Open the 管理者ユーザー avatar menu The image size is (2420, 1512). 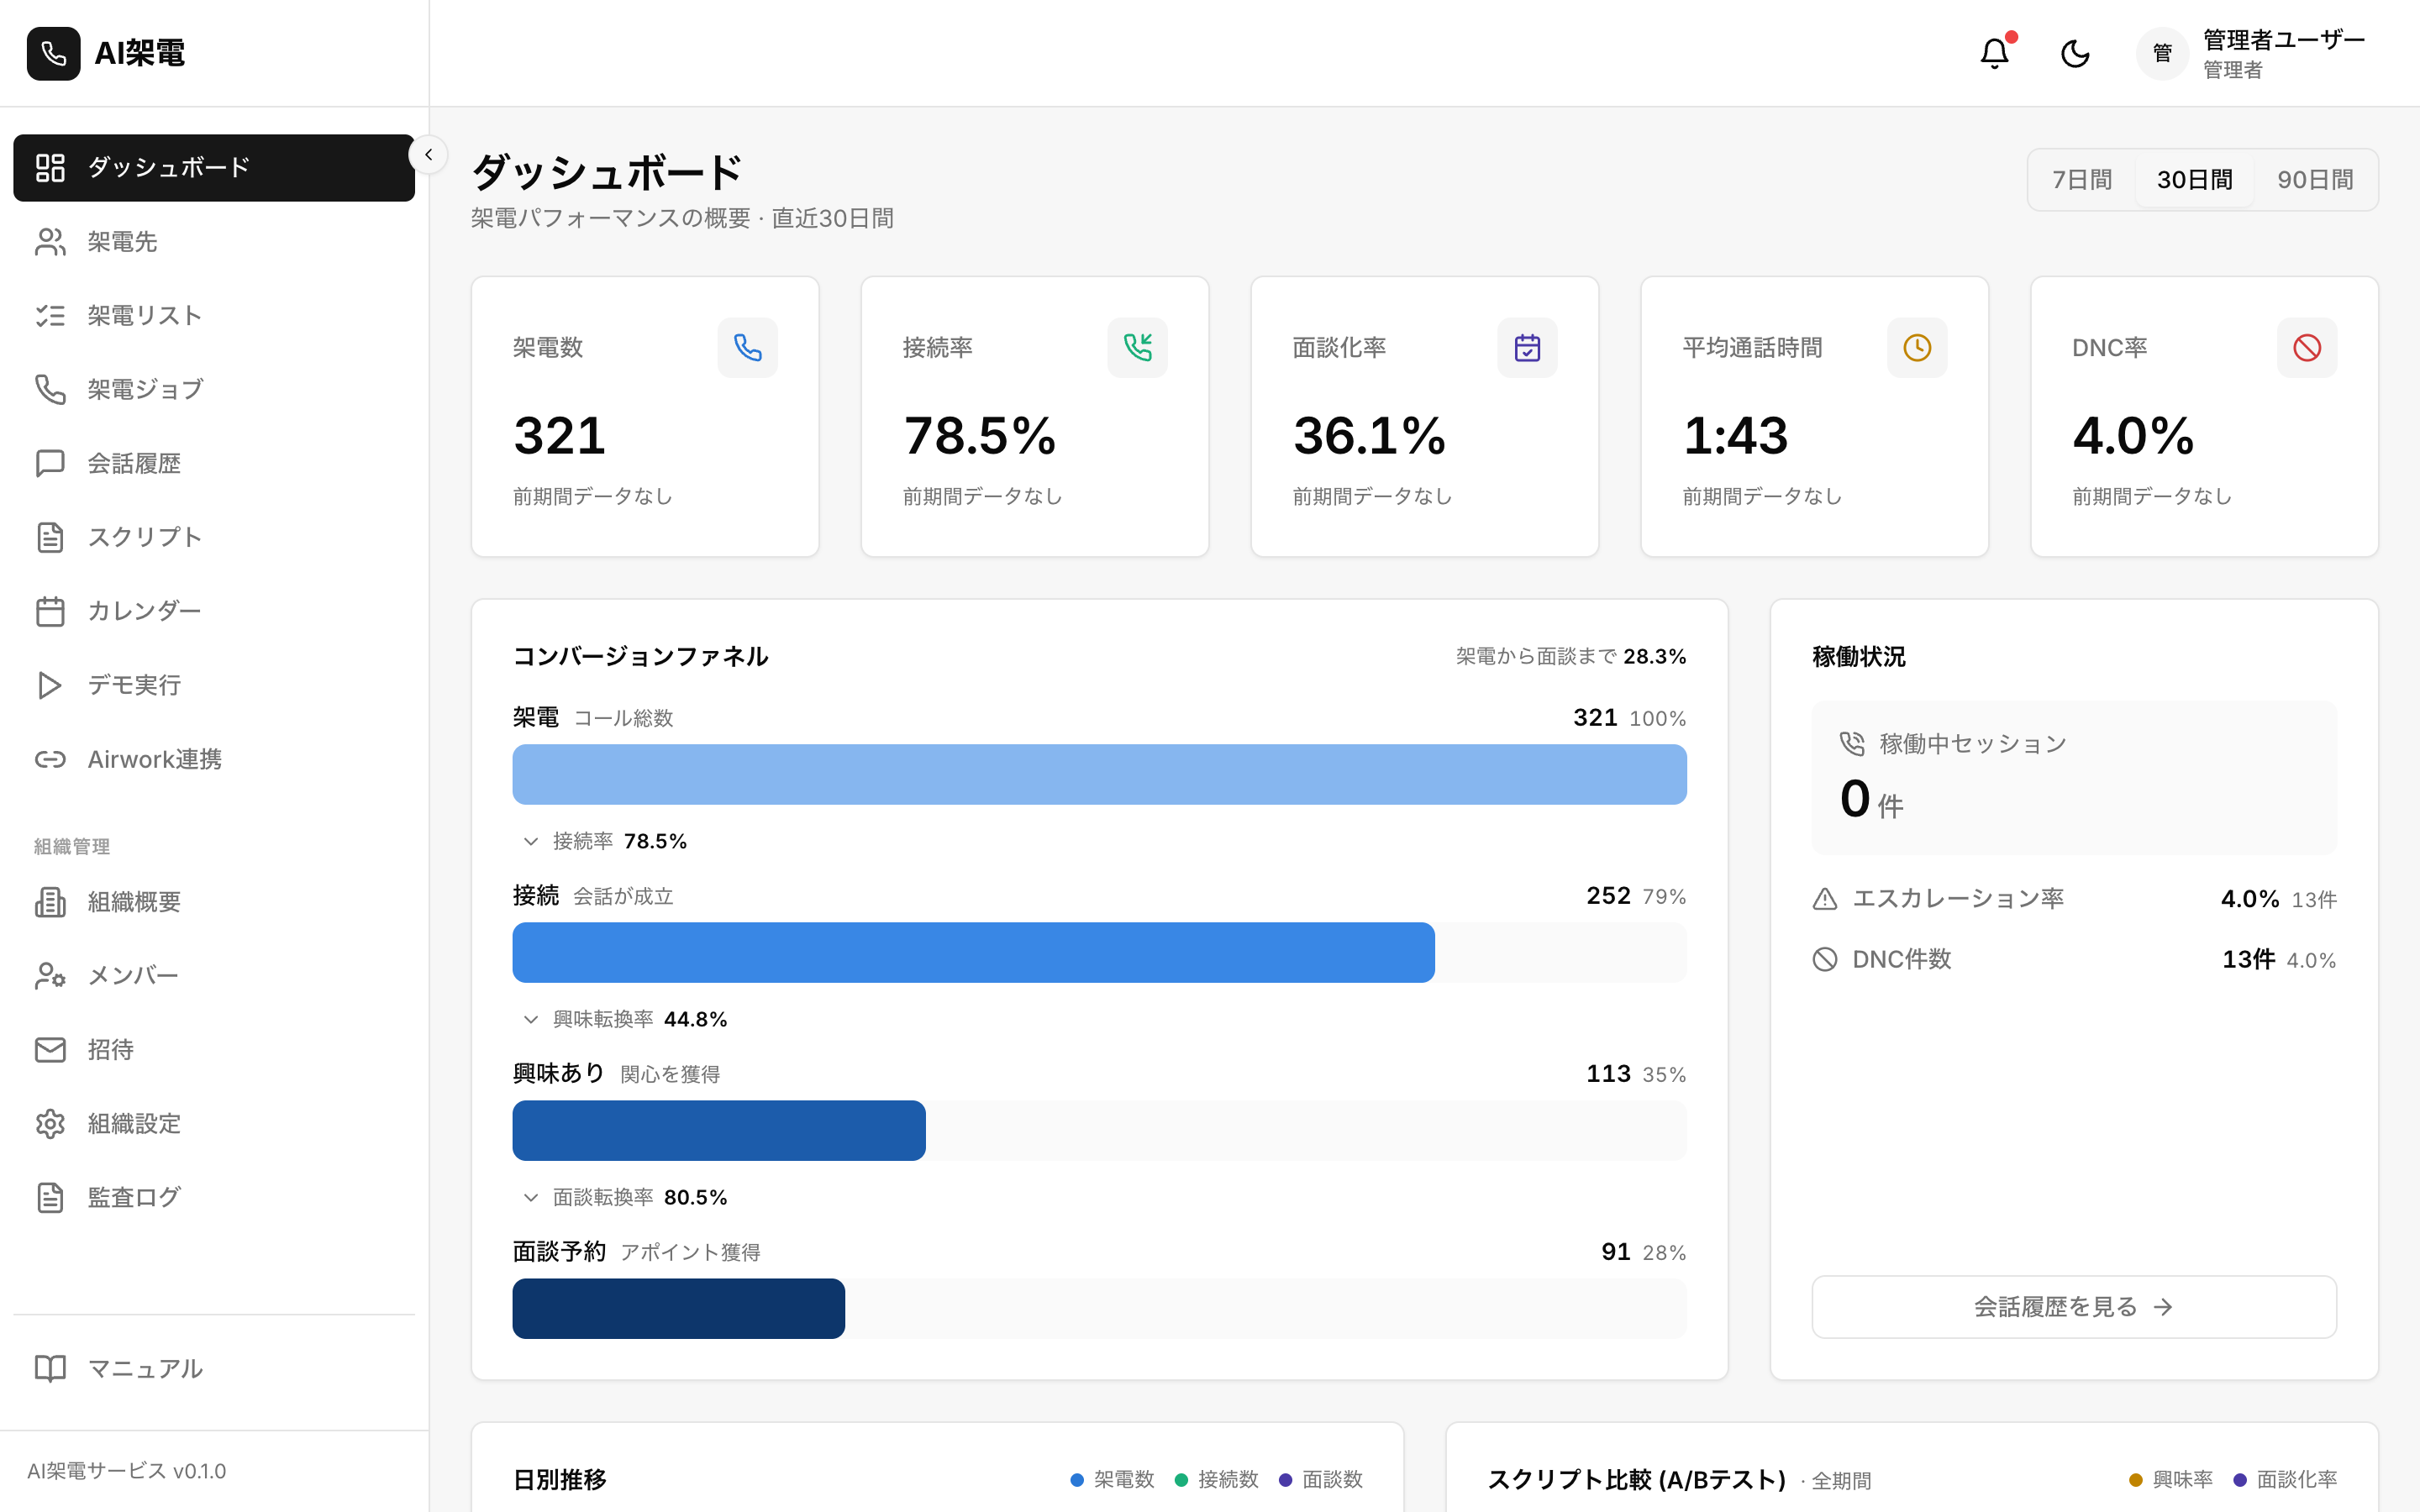[2162, 53]
